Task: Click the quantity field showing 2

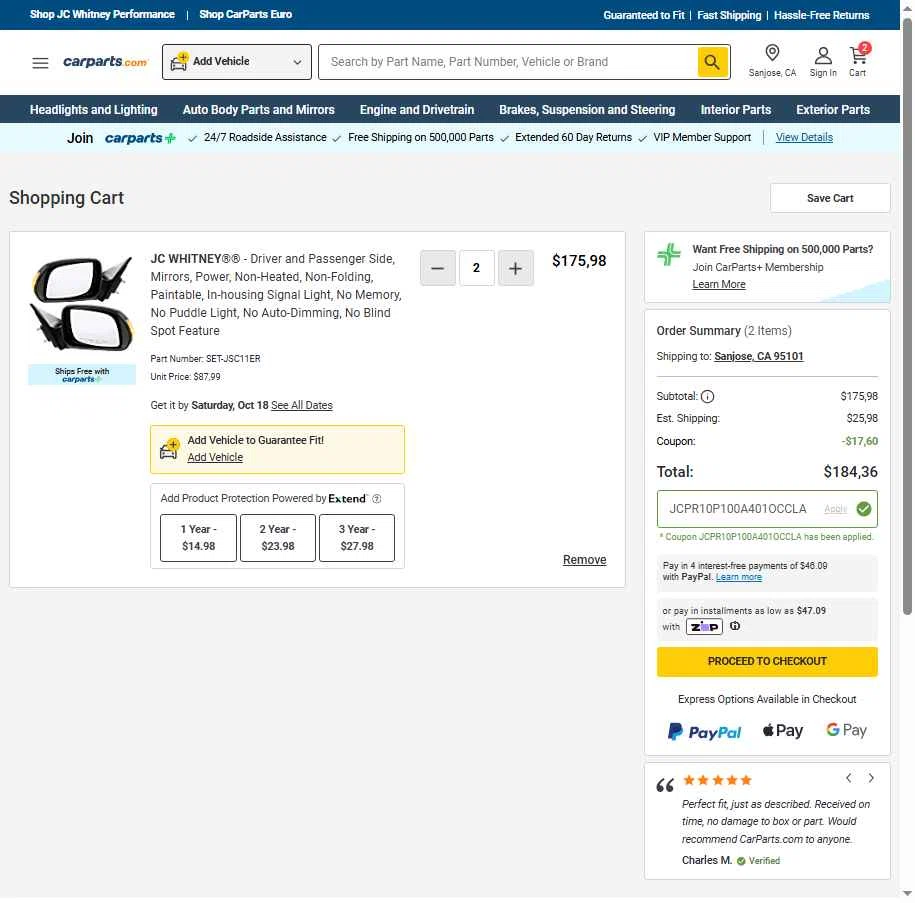Action: tap(477, 268)
